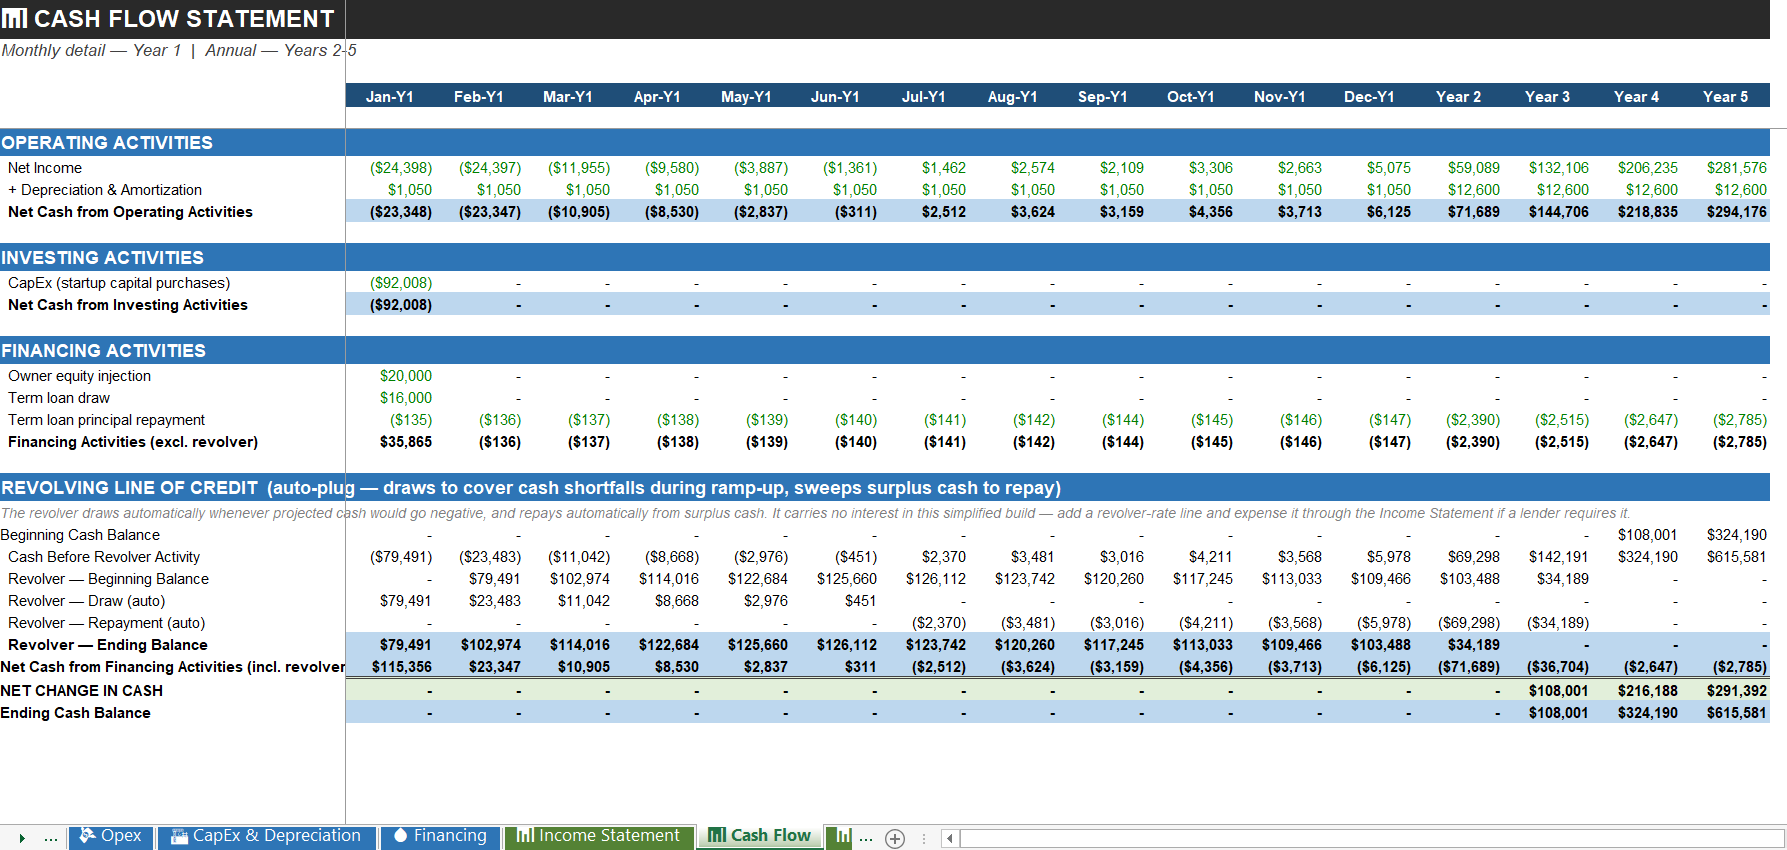Click the horizontal scrollbar track
This screenshot has height=850, width=1787.
pos(1370,838)
